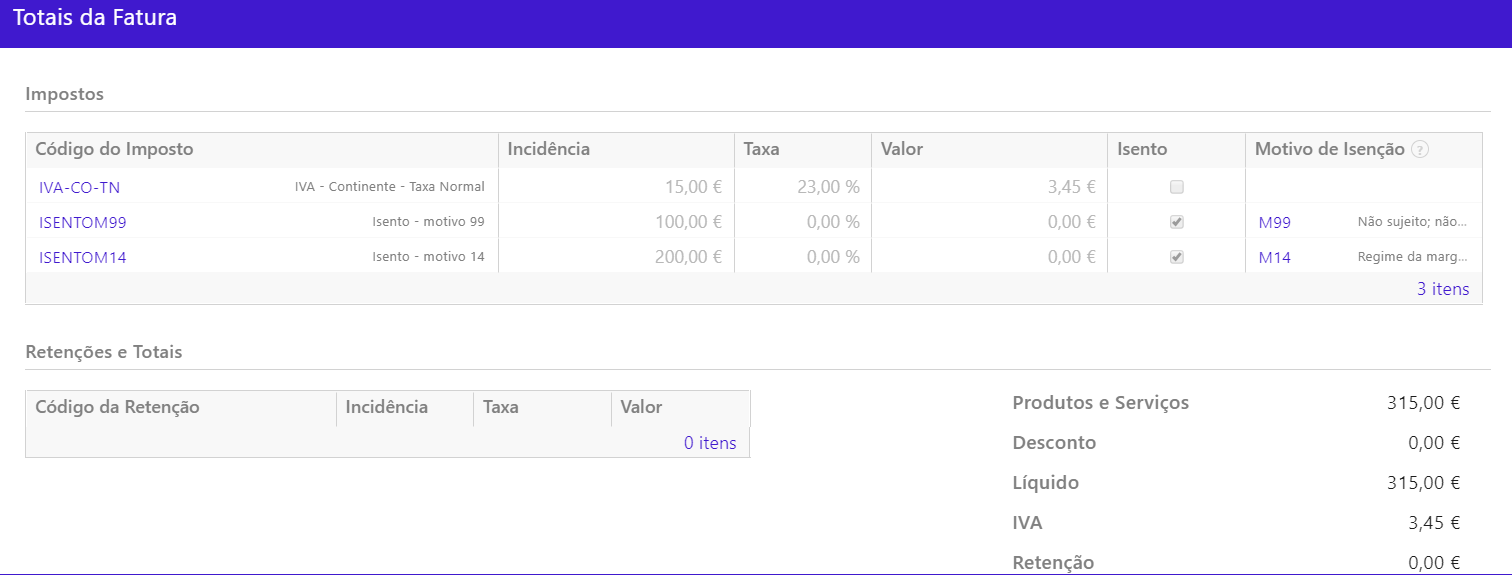Open the ISENTOM99 tax code link
This screenshot has width=1512, height=578.
tap(83, 222)
